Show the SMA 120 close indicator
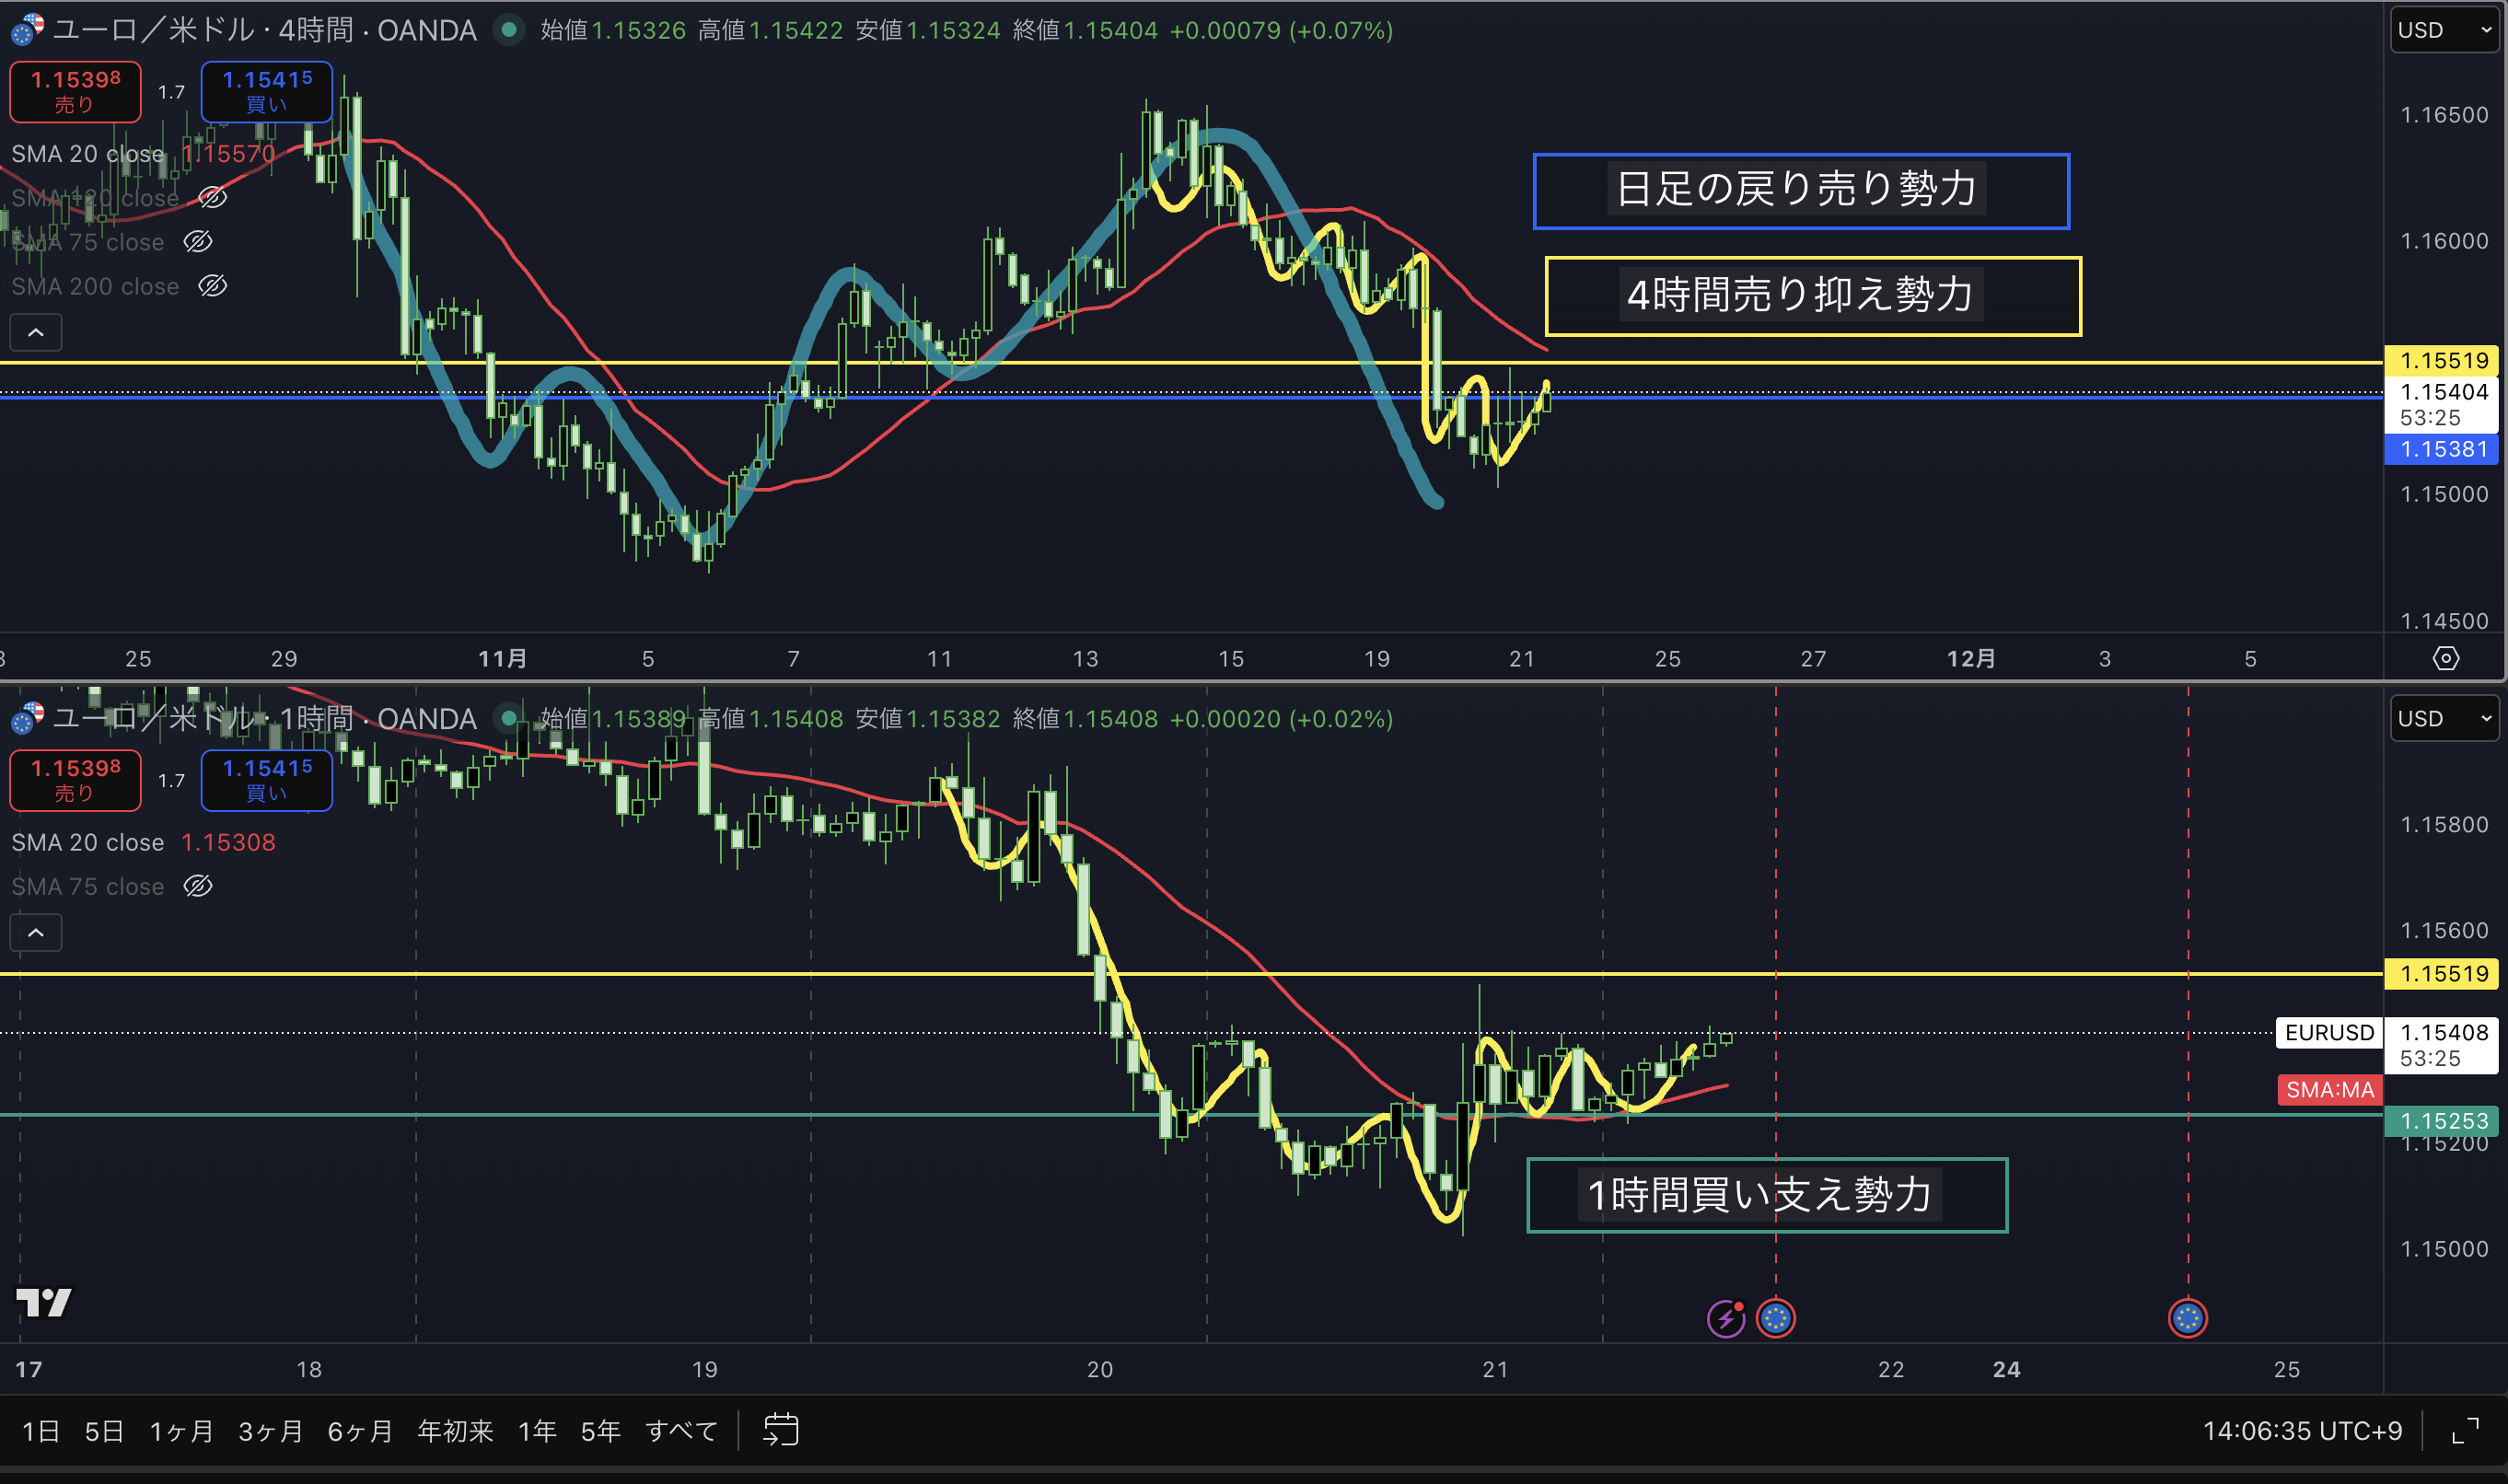Viewport: 2508px width, 1484px height. pos(212,198)
